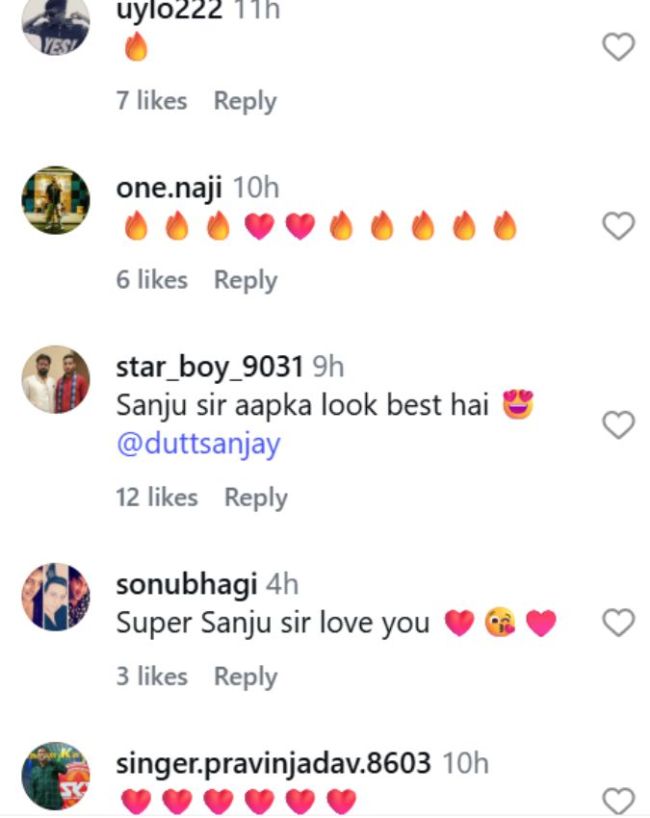Open the @duttsanjay mention

click(x=198, y=444)
